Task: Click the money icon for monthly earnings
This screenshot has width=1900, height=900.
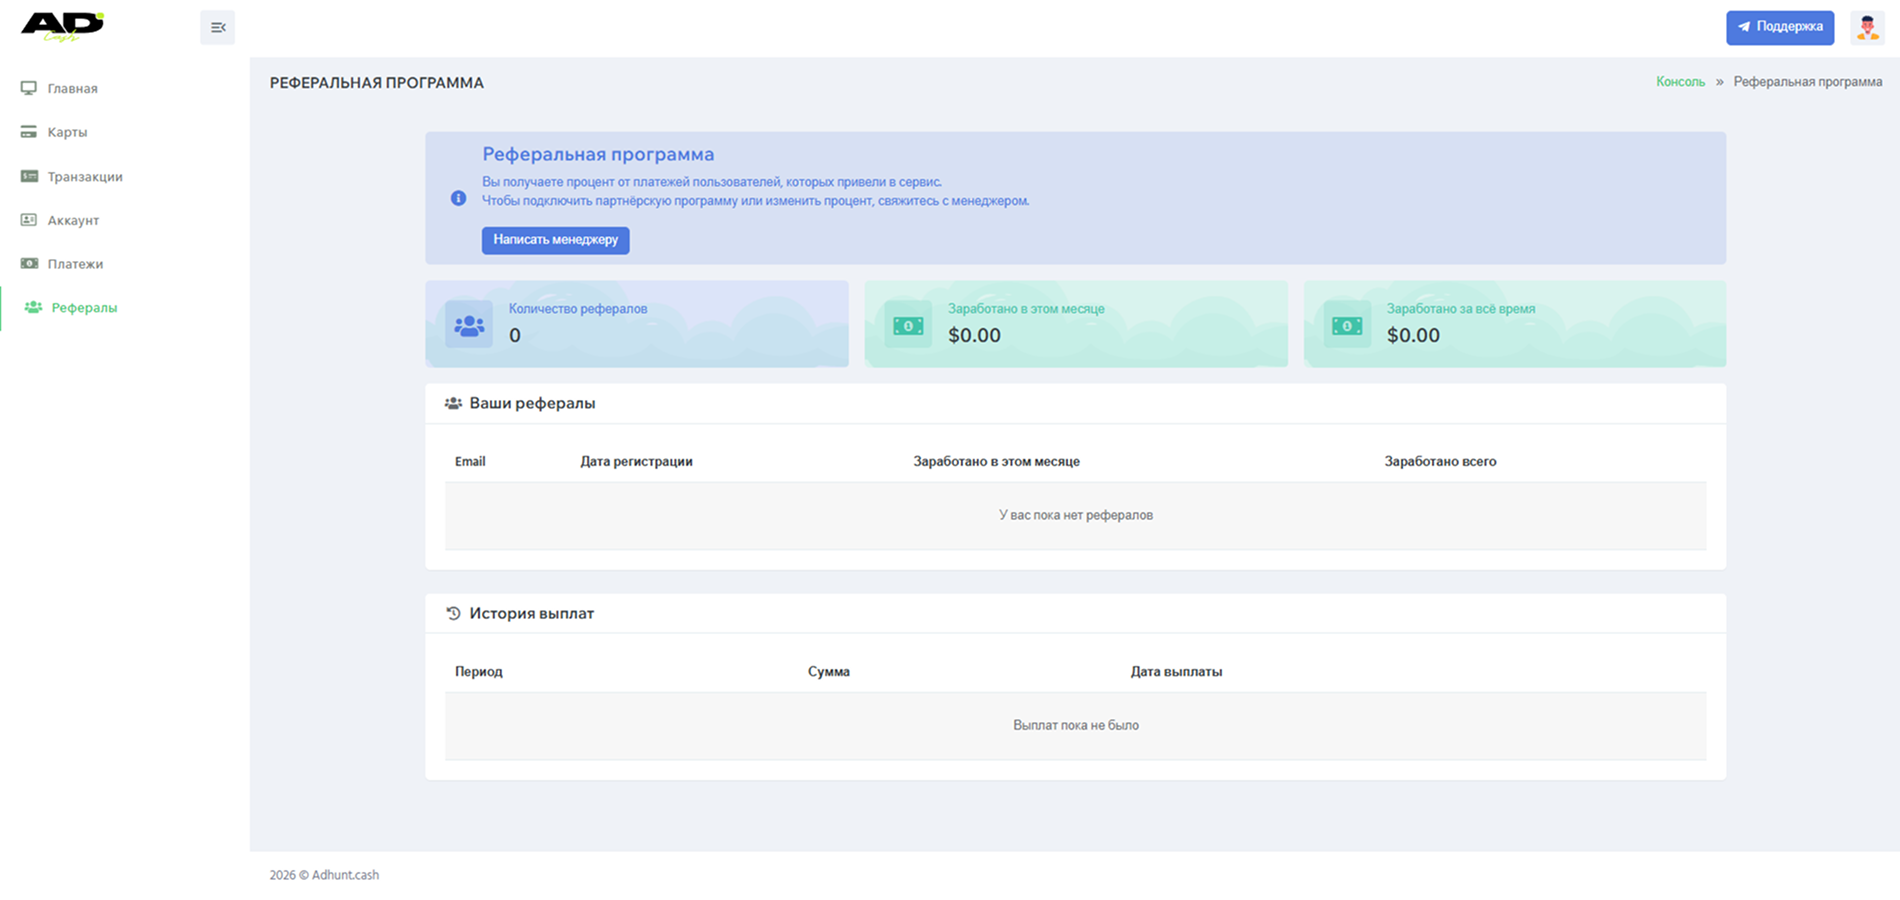Action: [908, 325]
